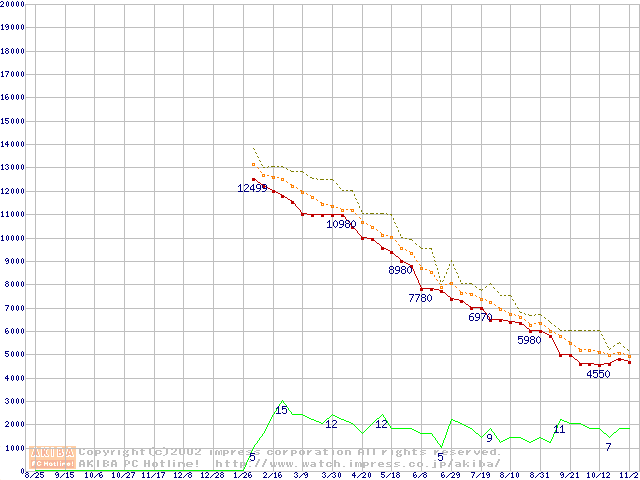Screen dimensions: 640x480
Task: Click the 11/2 date on x-axis
Action: [628, 475]
